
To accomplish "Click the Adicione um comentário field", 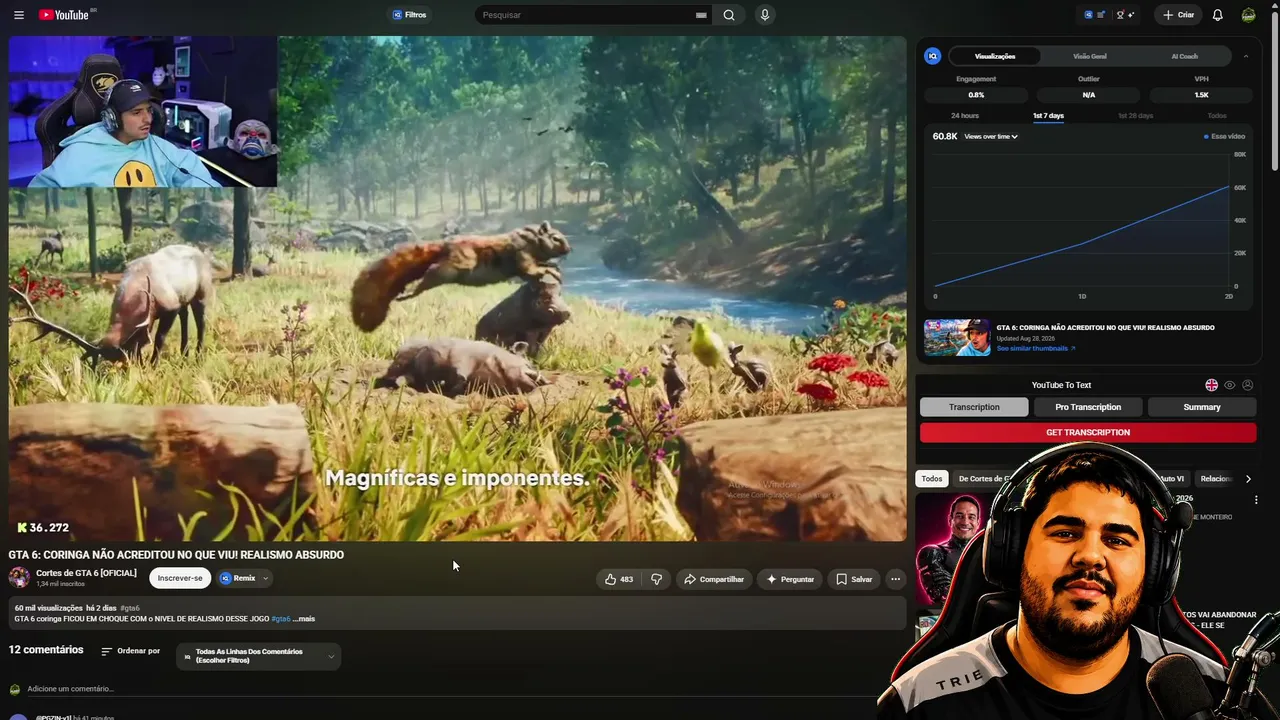I will [x=70, y=689].
